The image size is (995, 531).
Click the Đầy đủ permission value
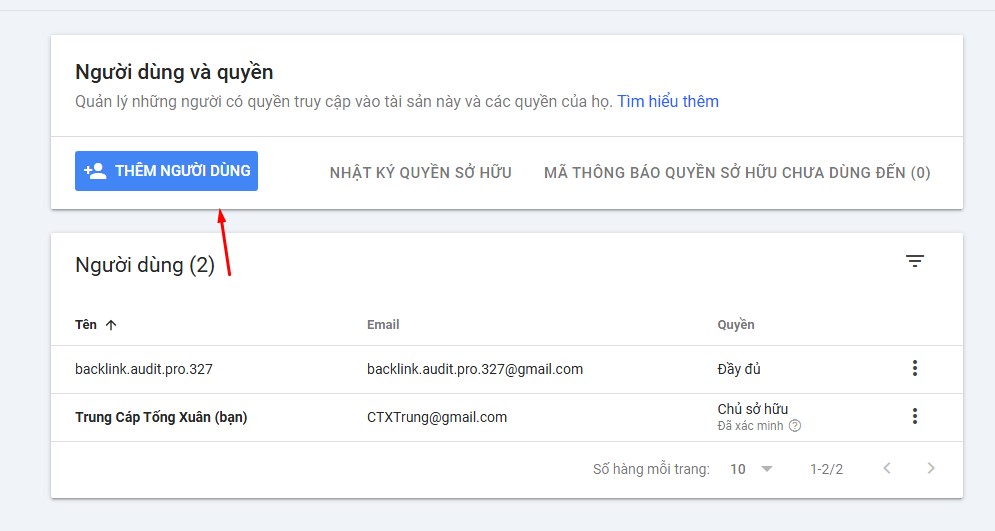click(x=739, y=369)
